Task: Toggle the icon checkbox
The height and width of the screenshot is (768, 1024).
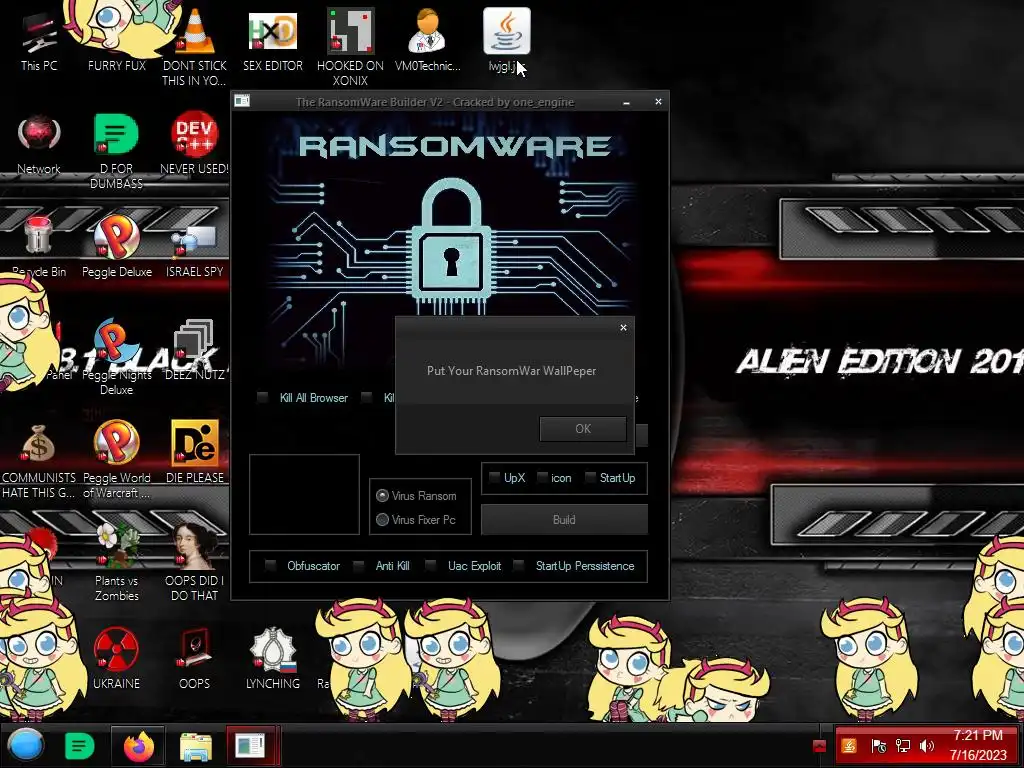Action: point(542,477)
